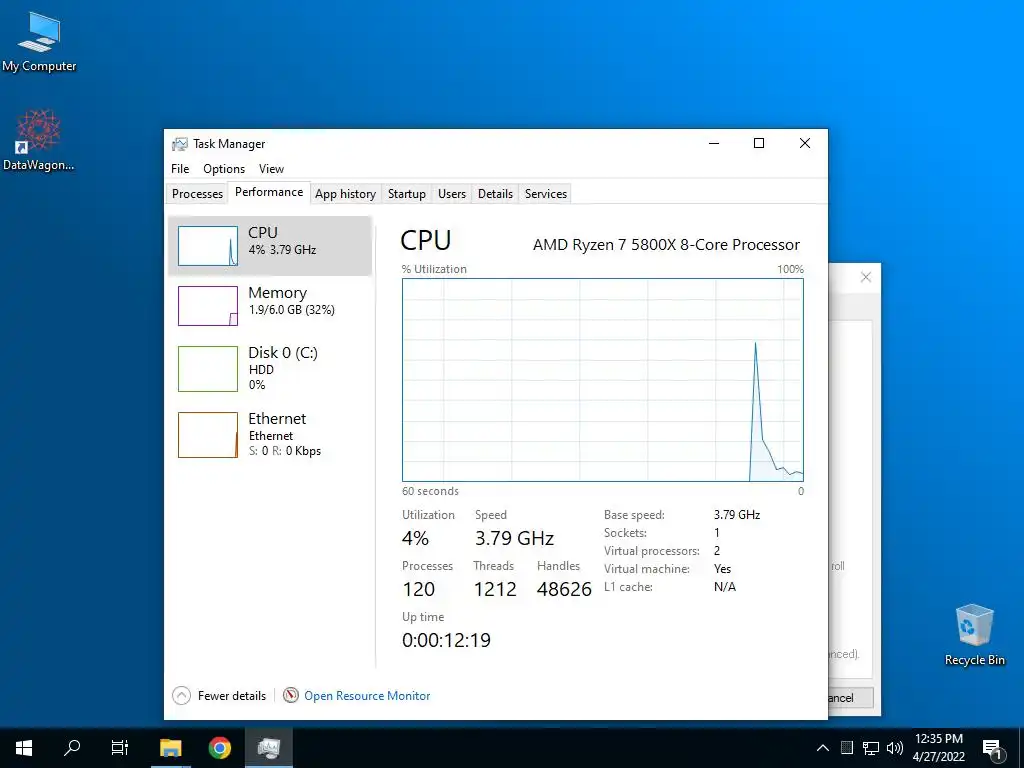Open the Windows Start menu
Image resolution: width=1024 pixels, height=768 pixels.
coord(24,748)
